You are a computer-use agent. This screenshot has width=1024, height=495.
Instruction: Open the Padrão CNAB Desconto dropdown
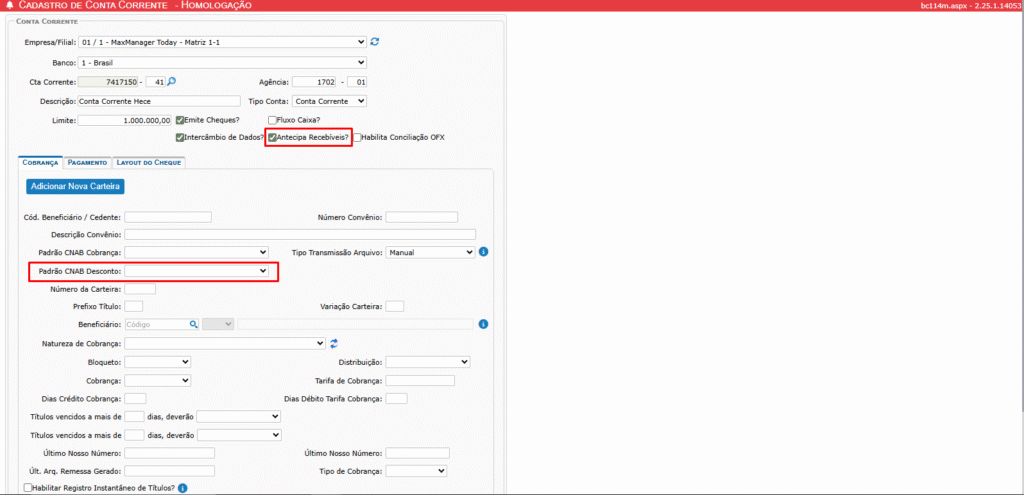pyautogui.click(x=196, y=271)
